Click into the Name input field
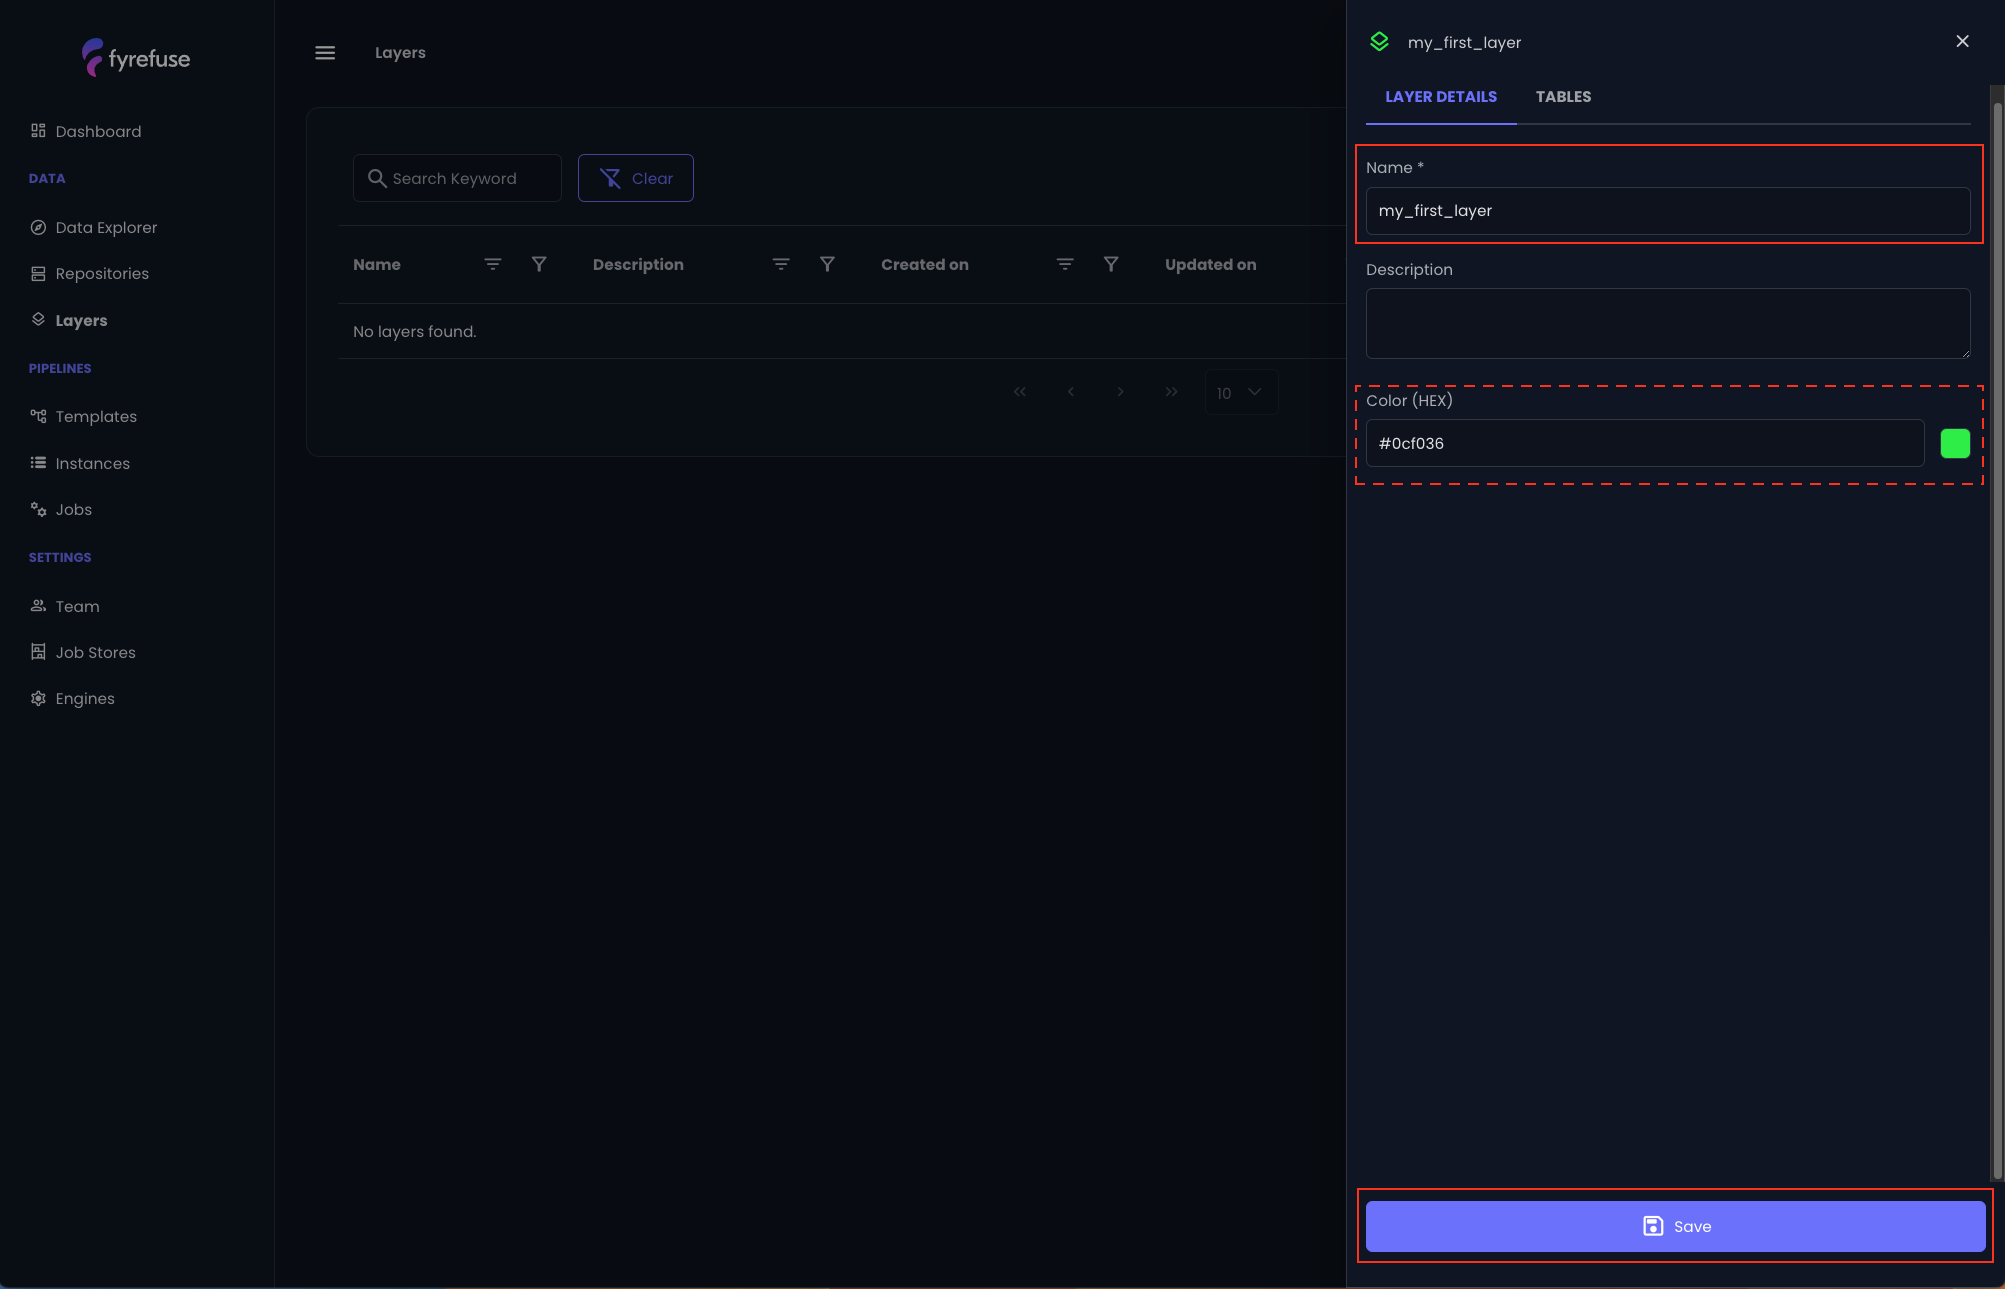The image size is (2005, 1289). point(1668,211)
